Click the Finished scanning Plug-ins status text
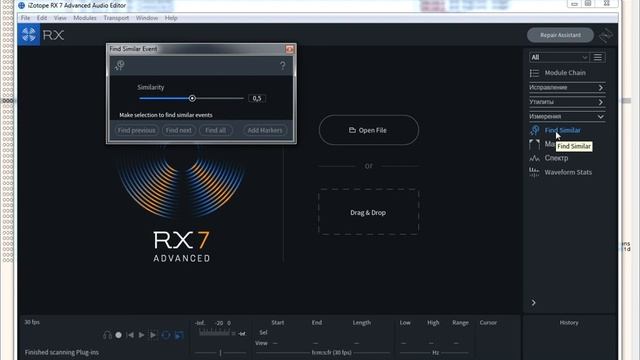 click(x=62, y=352)
